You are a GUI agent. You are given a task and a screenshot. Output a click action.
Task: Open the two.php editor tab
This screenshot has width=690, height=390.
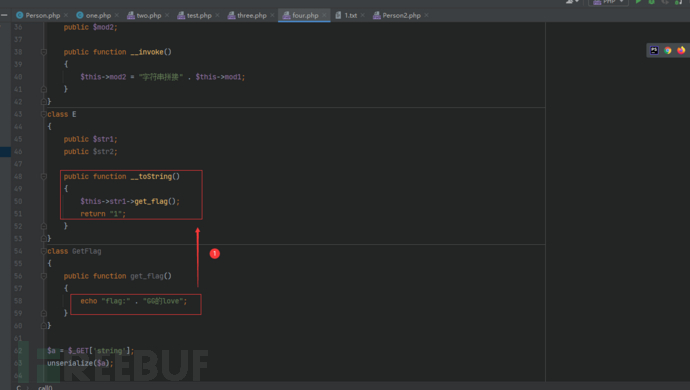point(149,15)
